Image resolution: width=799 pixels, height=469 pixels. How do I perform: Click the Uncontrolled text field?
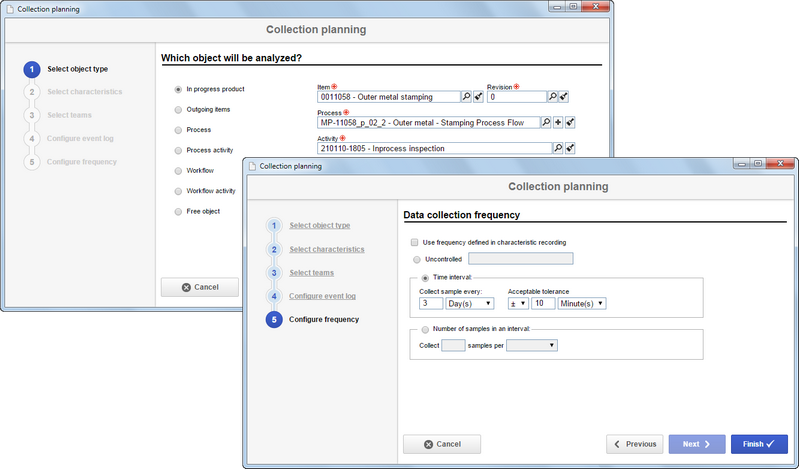[x=520, y=259]
